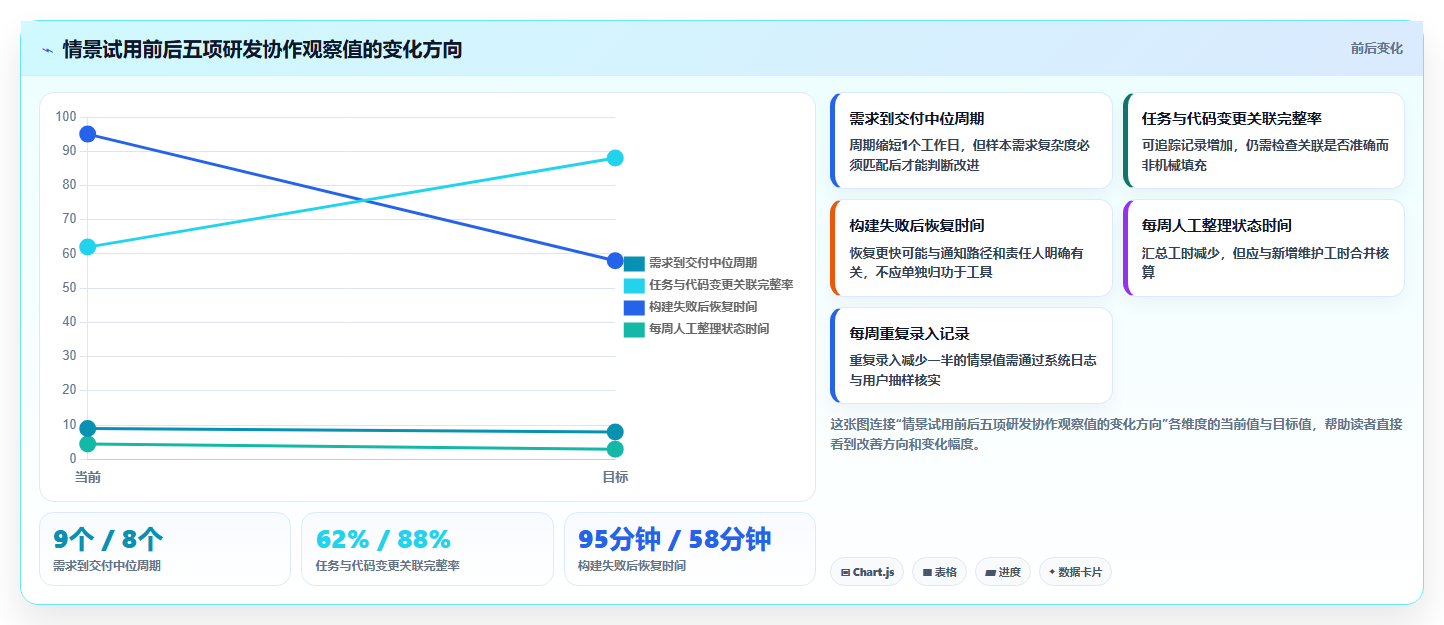Viewport: 1444px width, 625px height.
Task: Click the 当前 x-axis label
Action: [88, 477]
